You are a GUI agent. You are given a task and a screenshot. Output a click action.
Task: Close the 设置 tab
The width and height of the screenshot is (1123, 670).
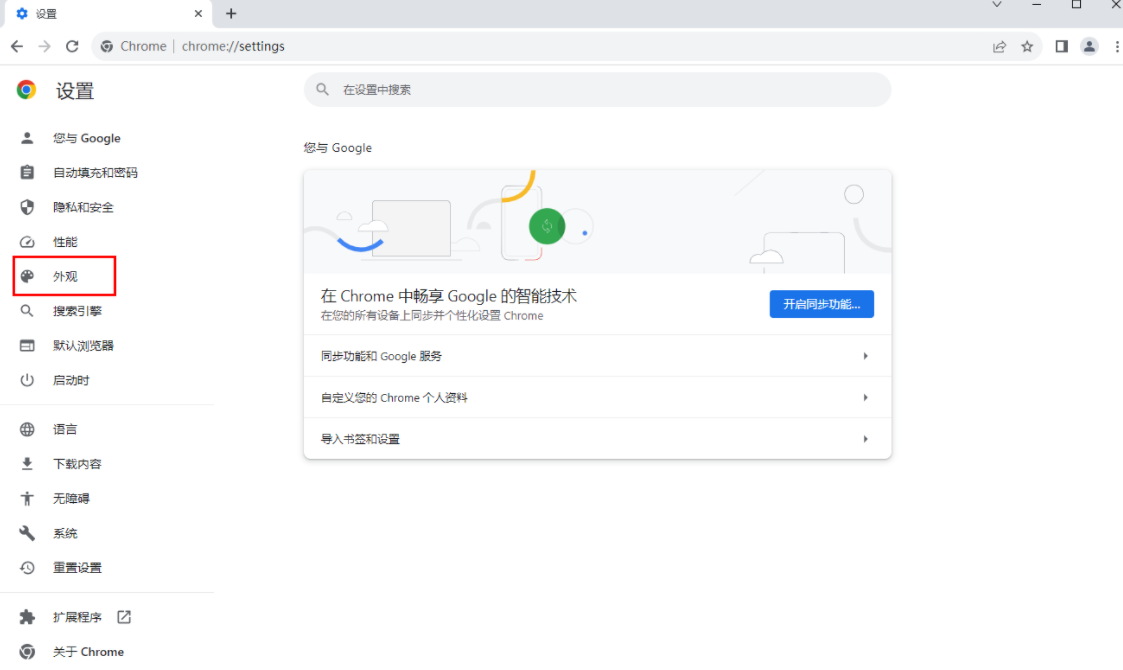point(198,14)
